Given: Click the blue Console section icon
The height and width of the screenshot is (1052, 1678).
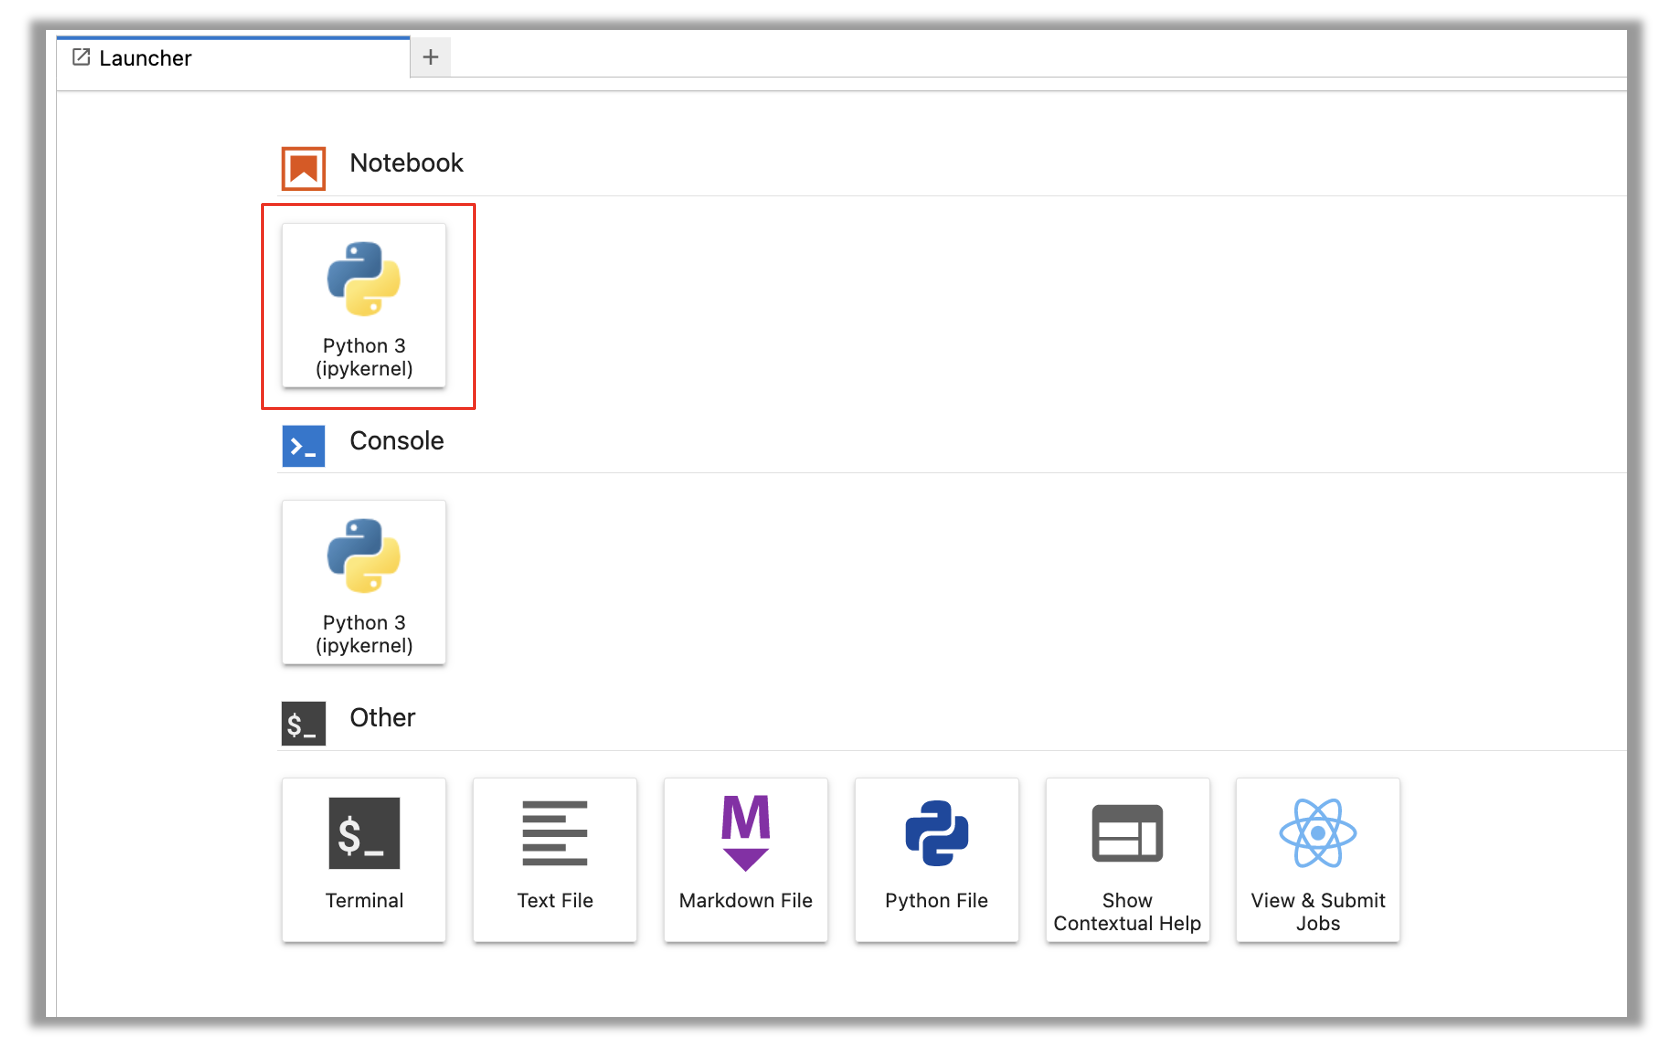Looking at the screenshot, I should pos(303,446).
